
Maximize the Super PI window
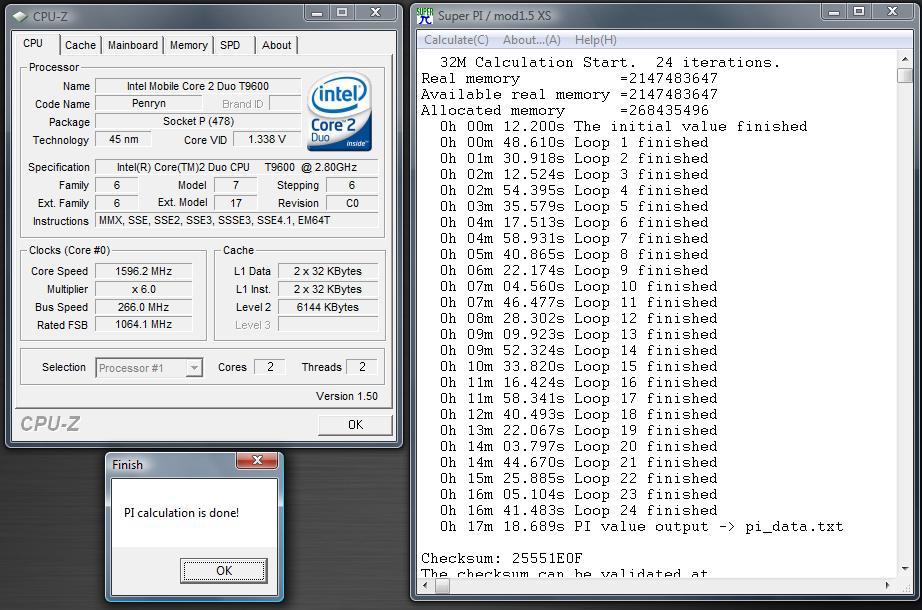tap(859, 12)
